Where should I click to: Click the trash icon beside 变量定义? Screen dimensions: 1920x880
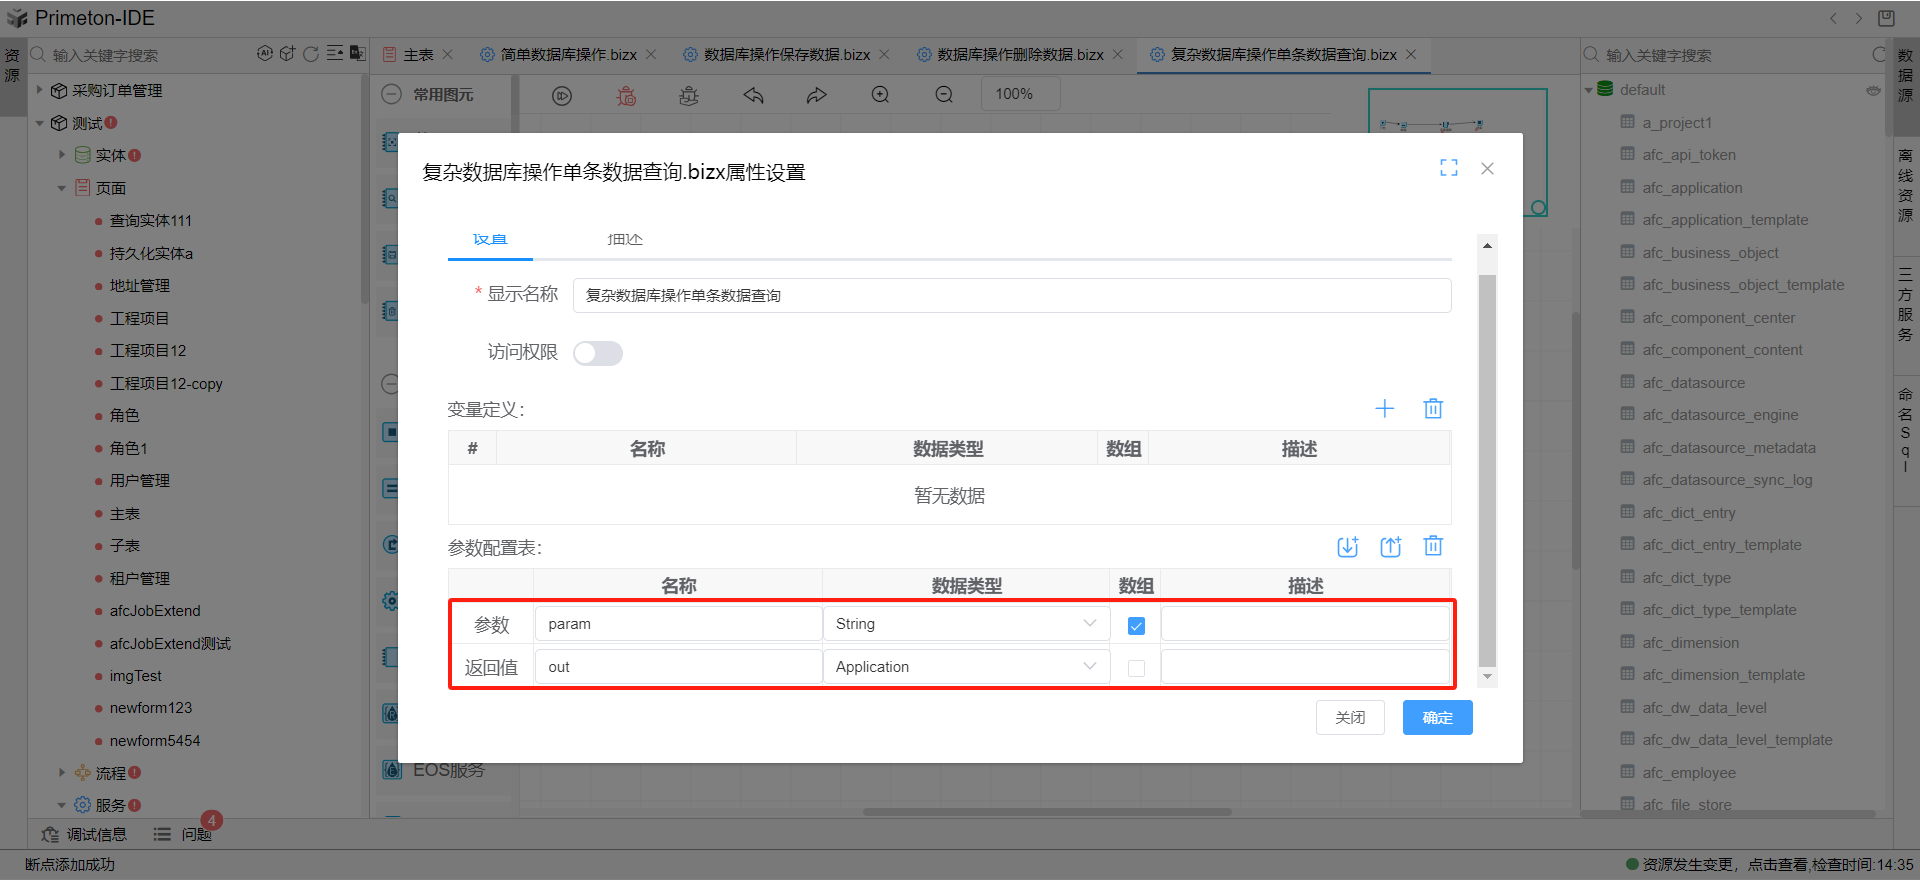point(1433,408)
